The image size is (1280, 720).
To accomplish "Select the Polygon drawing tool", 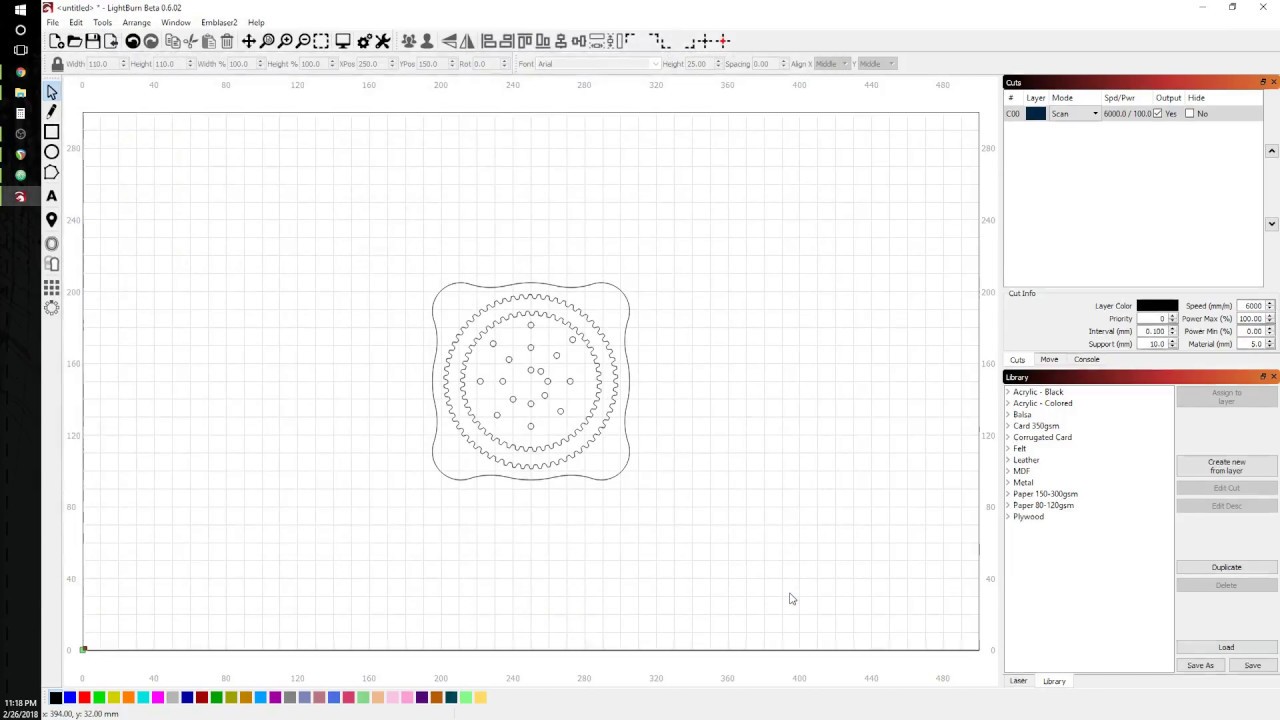I will [x=52, y=173].
